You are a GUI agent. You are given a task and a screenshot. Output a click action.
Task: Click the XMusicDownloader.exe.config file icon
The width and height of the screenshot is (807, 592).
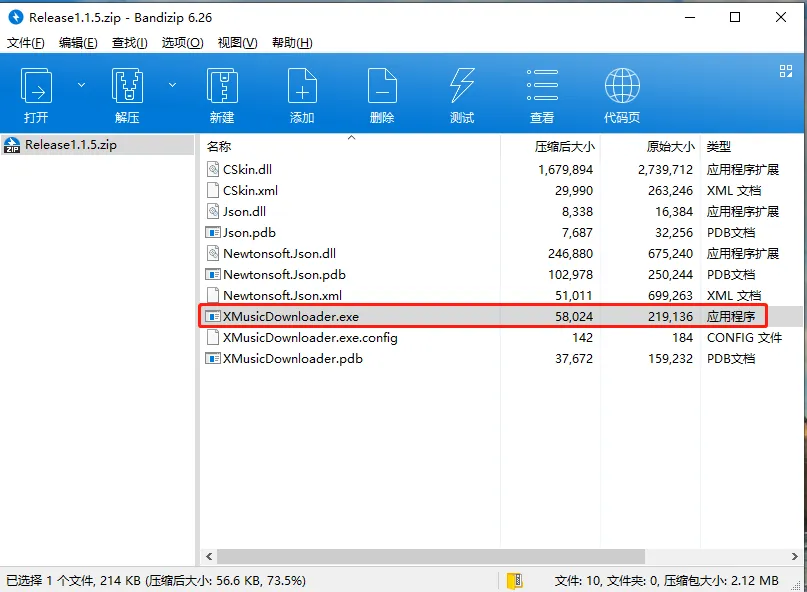coord(213,338)
